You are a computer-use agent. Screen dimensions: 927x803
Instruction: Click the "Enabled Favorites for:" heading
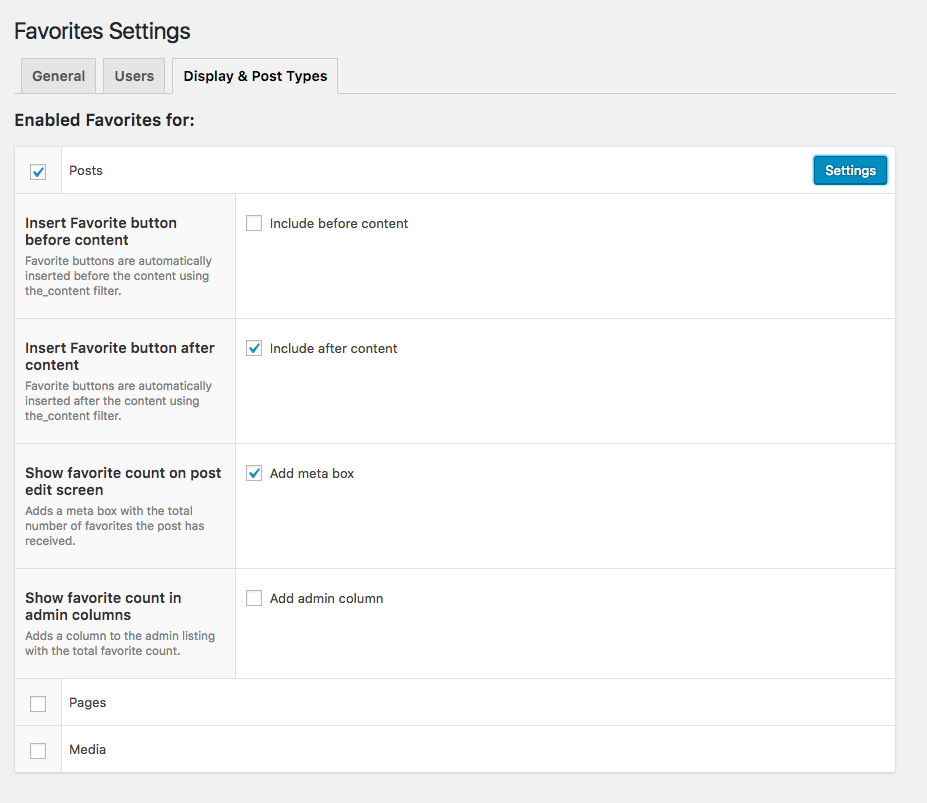(104, 121)
